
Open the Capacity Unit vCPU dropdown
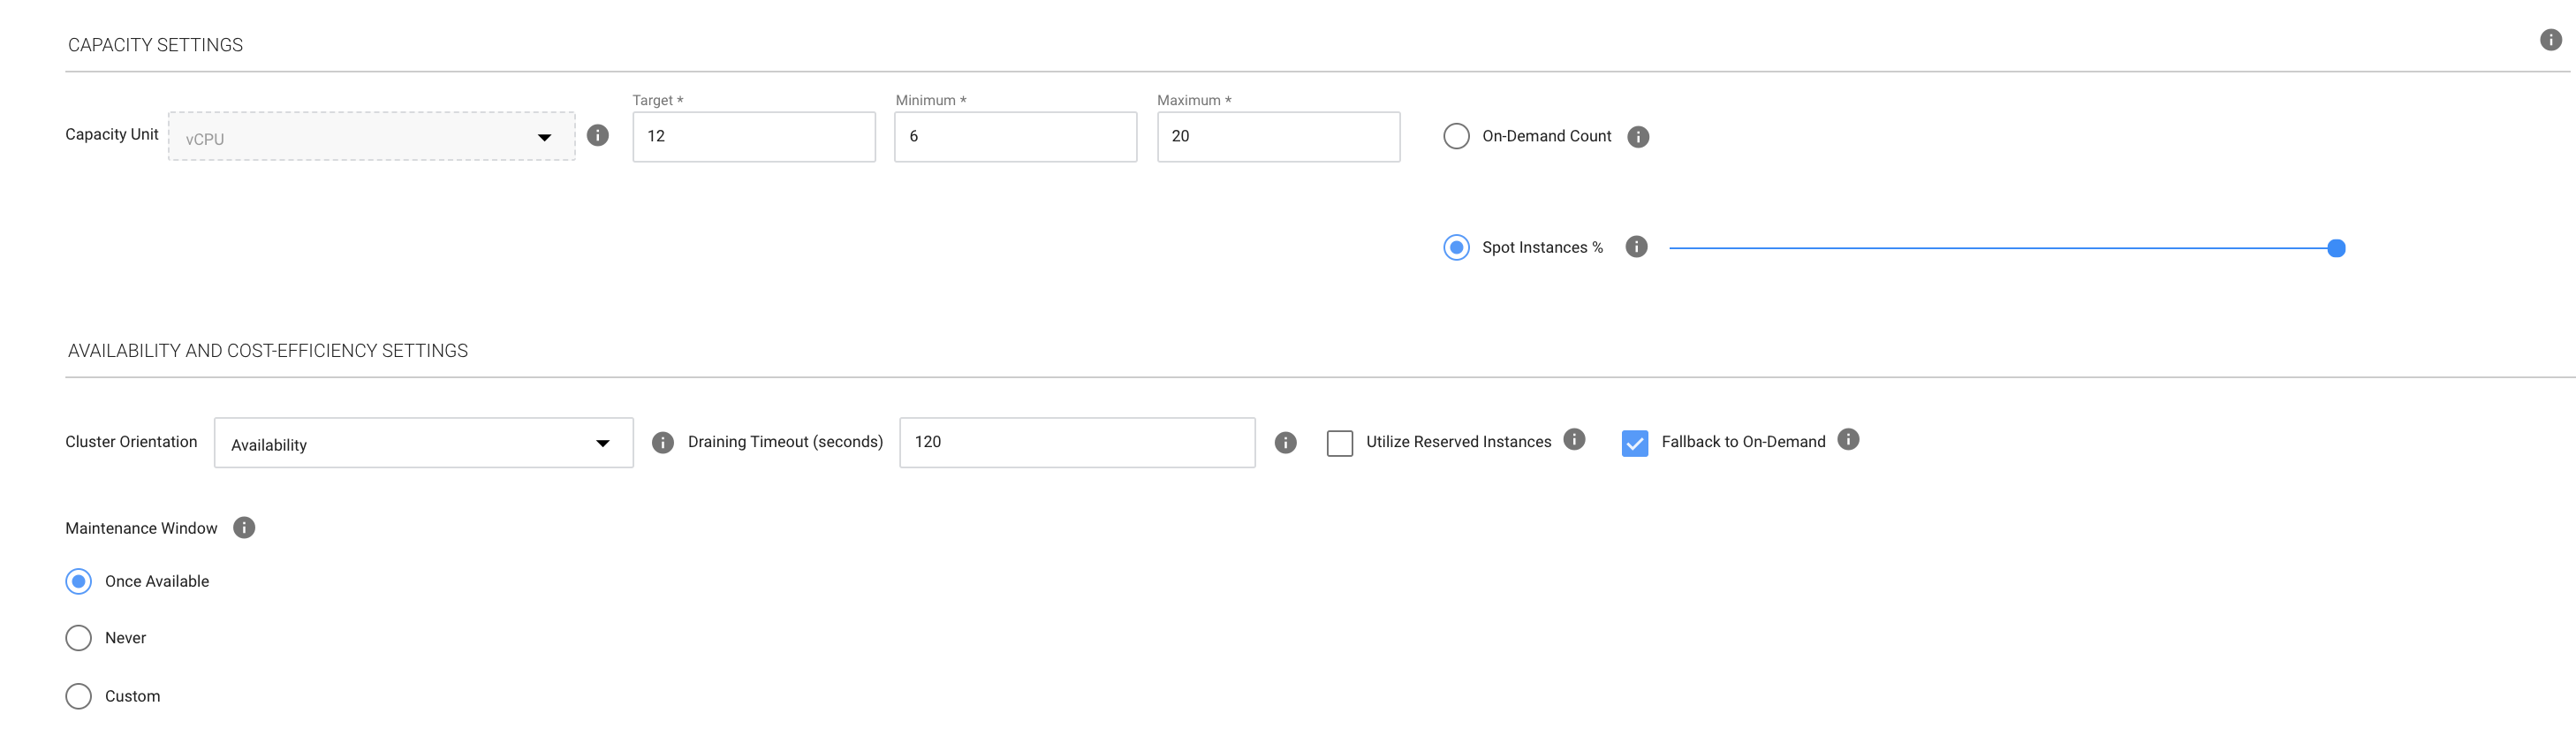371,137
